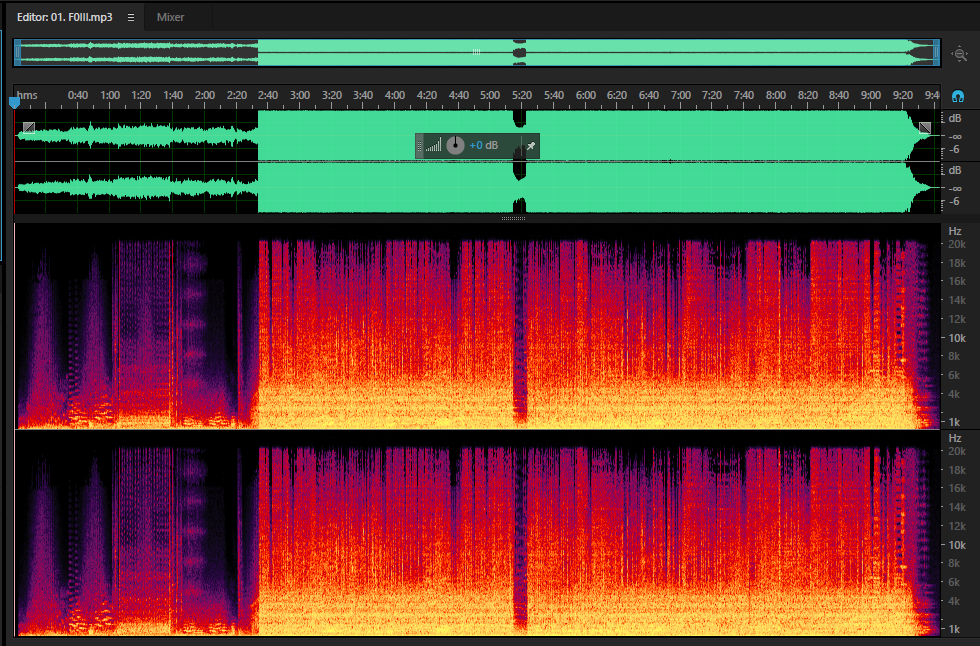Click 2:40 on the time ruler
This screenshot has height=646, width=980.
click(268, 95)
